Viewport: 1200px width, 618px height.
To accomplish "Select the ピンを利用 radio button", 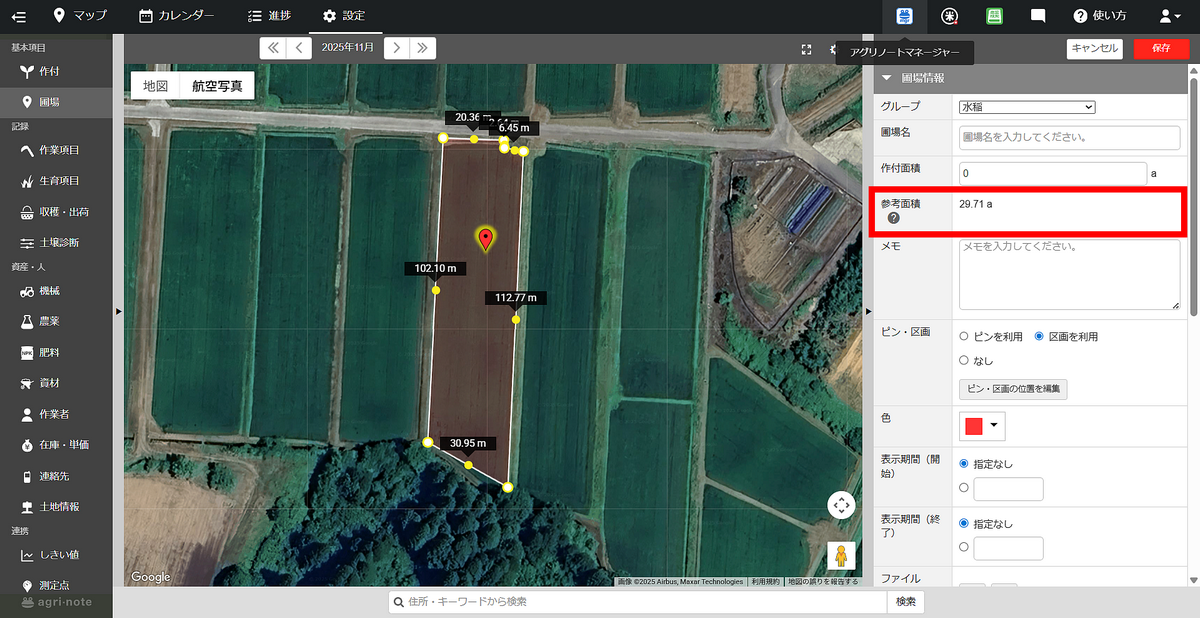I will [964, 337].
